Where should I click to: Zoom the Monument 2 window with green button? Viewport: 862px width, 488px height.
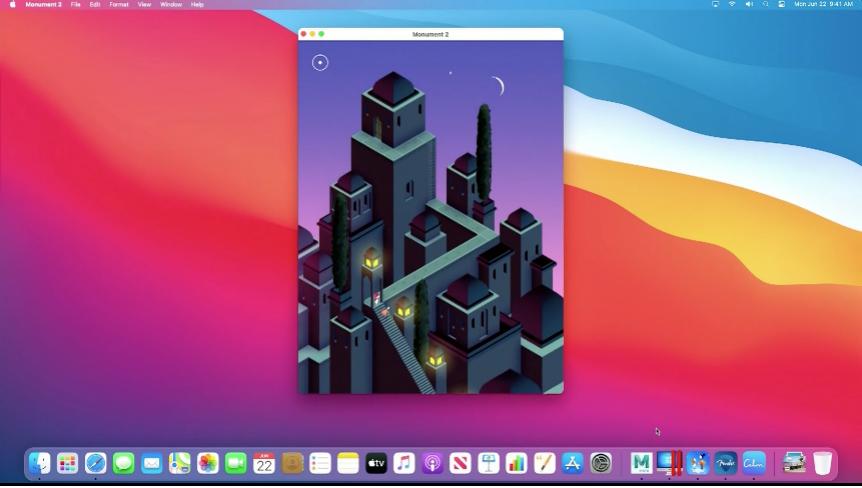(322, 34)
